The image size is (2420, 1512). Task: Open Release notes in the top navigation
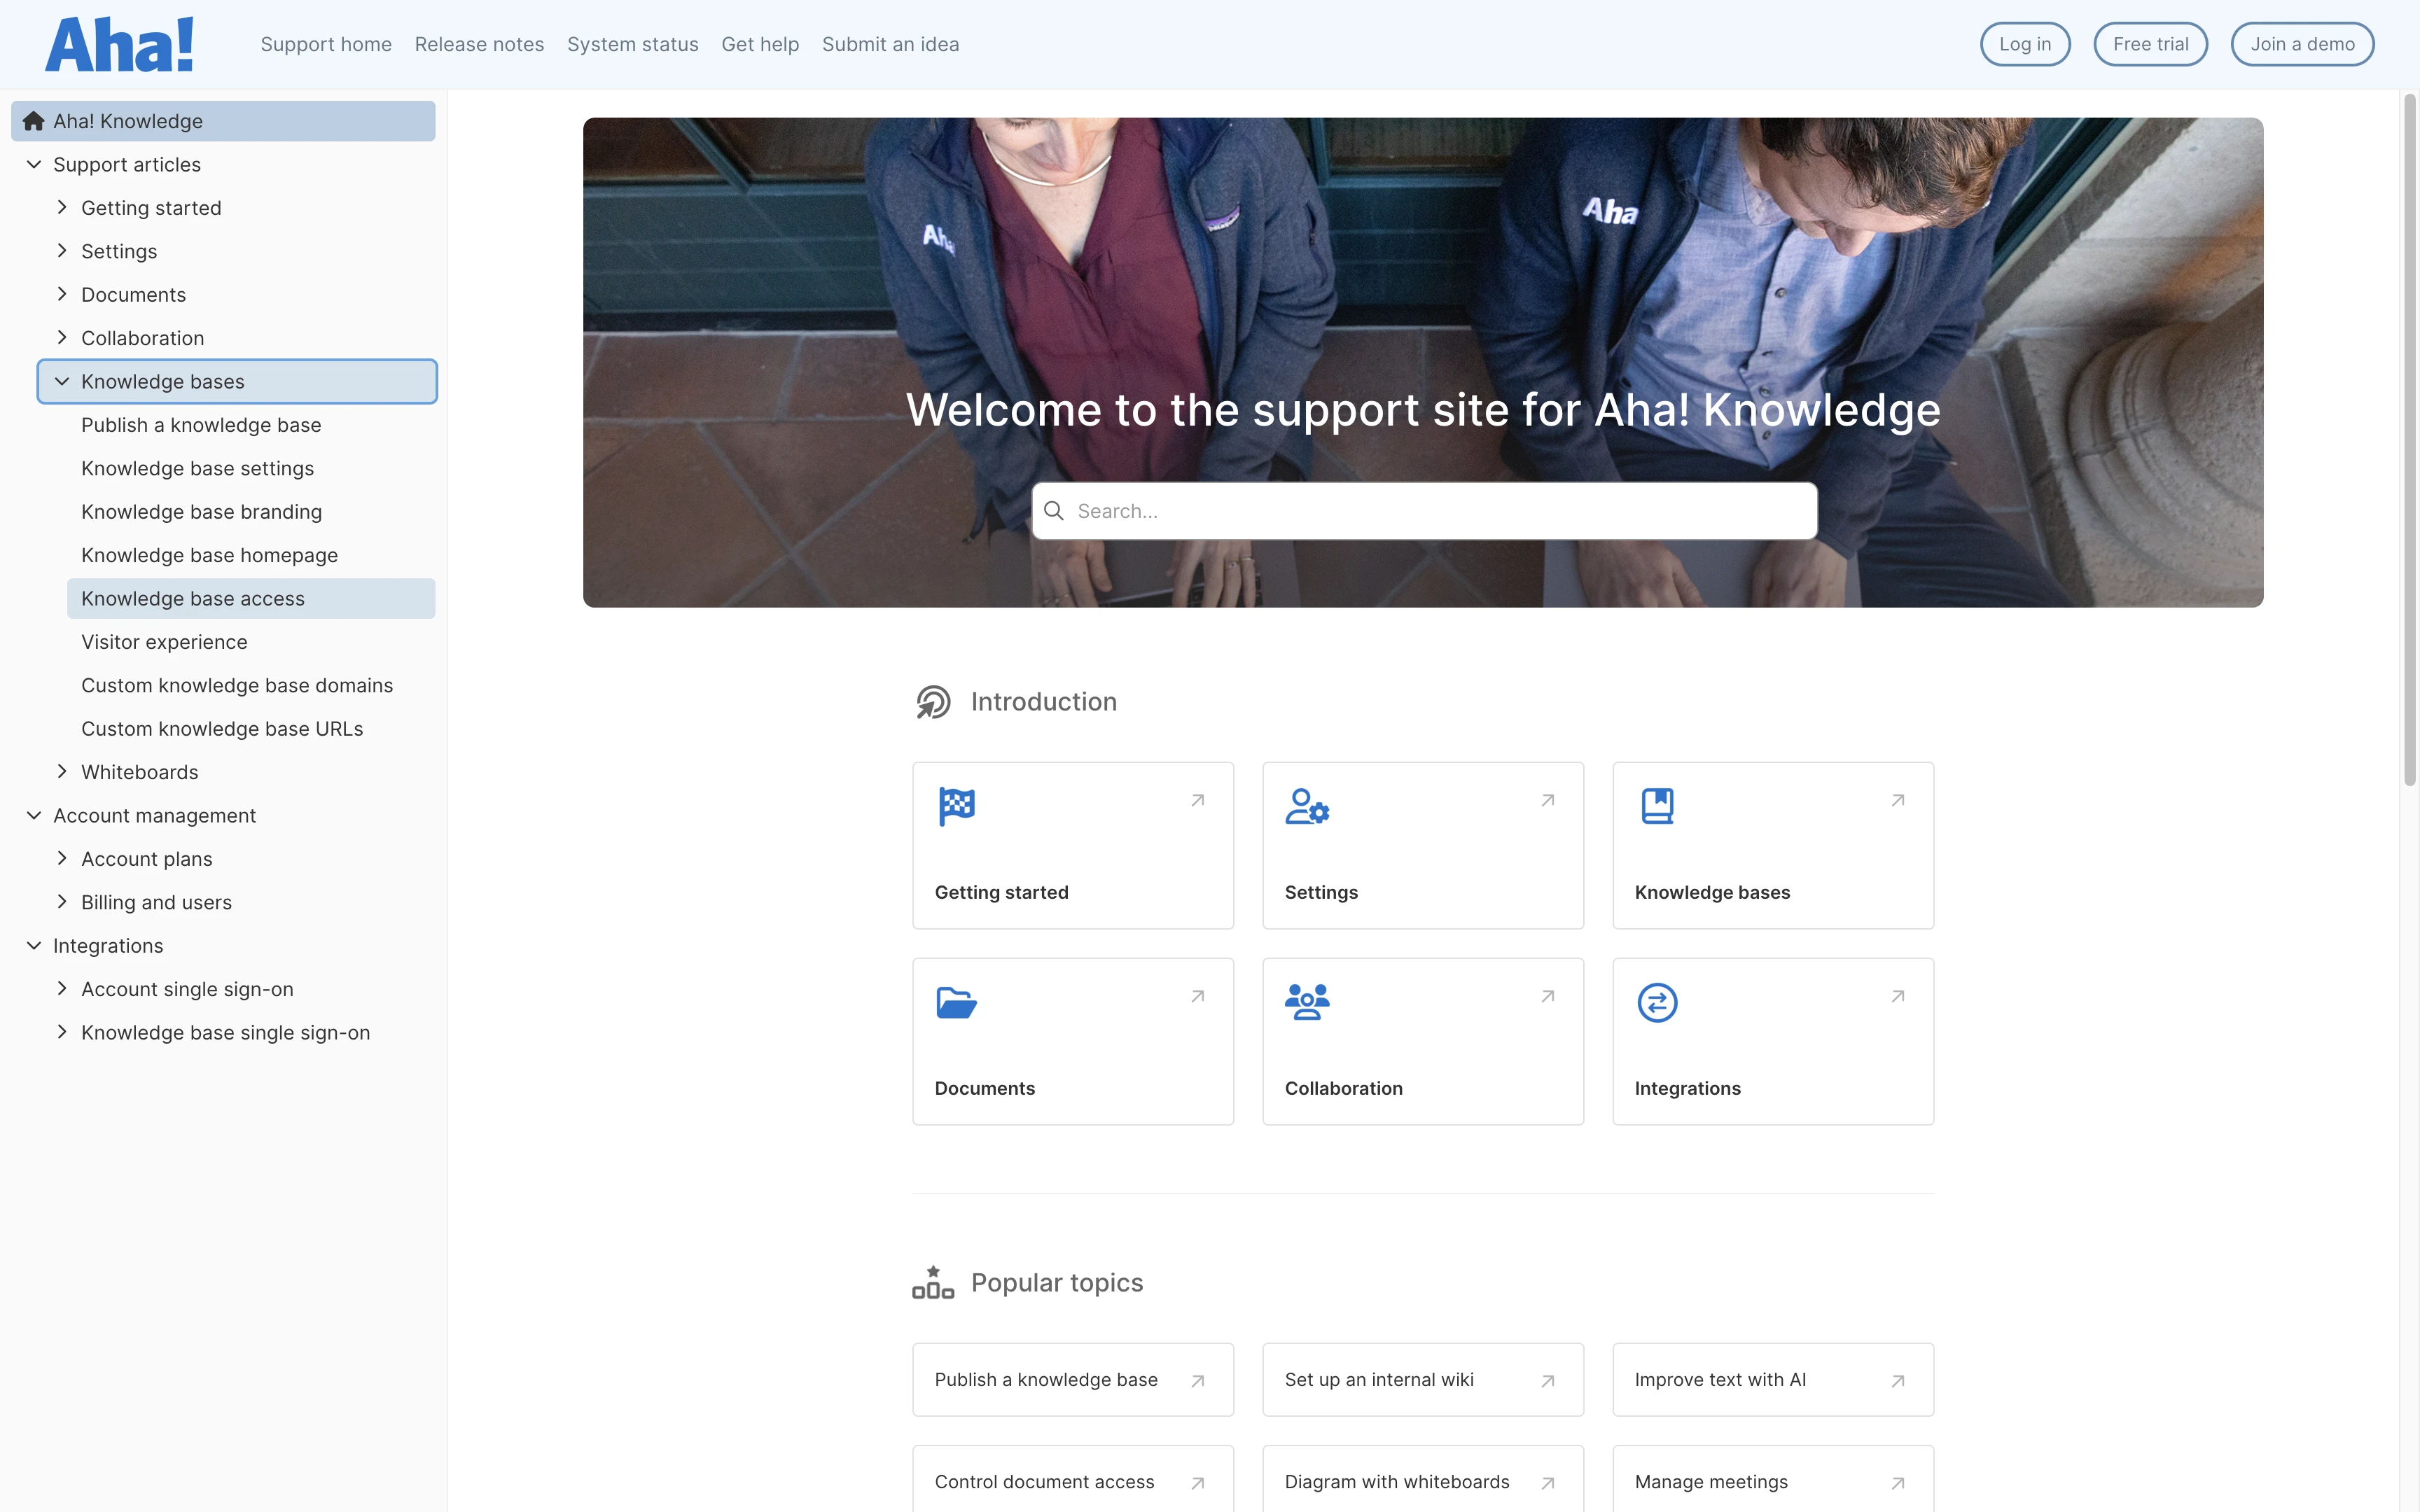click(x=479, y=45)
